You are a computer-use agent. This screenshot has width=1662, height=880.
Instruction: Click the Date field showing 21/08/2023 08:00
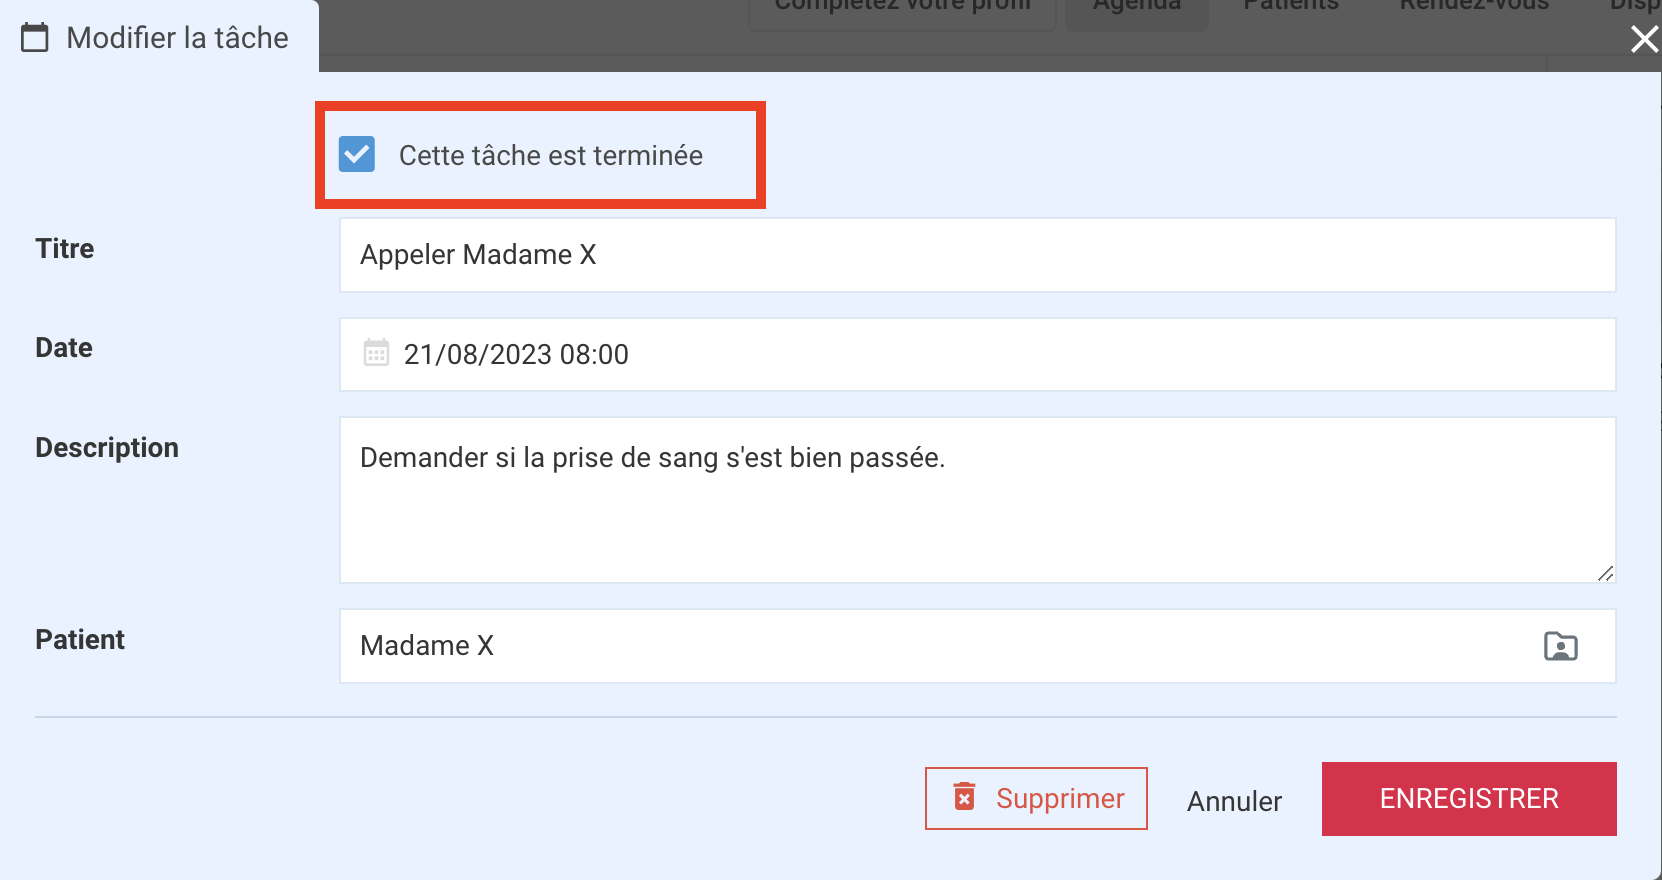point(977,354)
